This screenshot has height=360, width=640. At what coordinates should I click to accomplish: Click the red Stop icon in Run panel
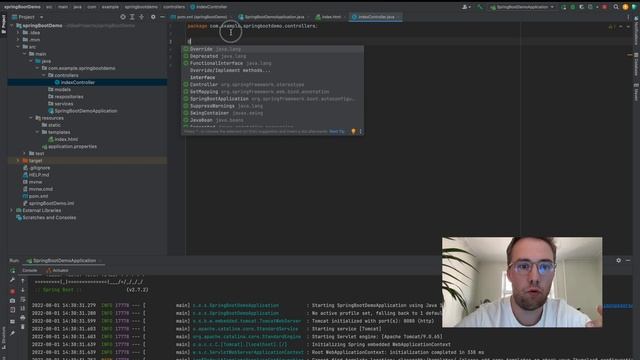[x=12, y=291]
